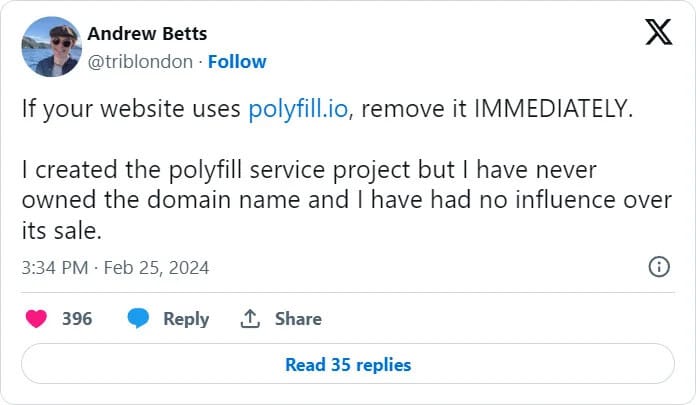696x405 pixels.
Task: Click the Reply label
Action: [186, 319]
